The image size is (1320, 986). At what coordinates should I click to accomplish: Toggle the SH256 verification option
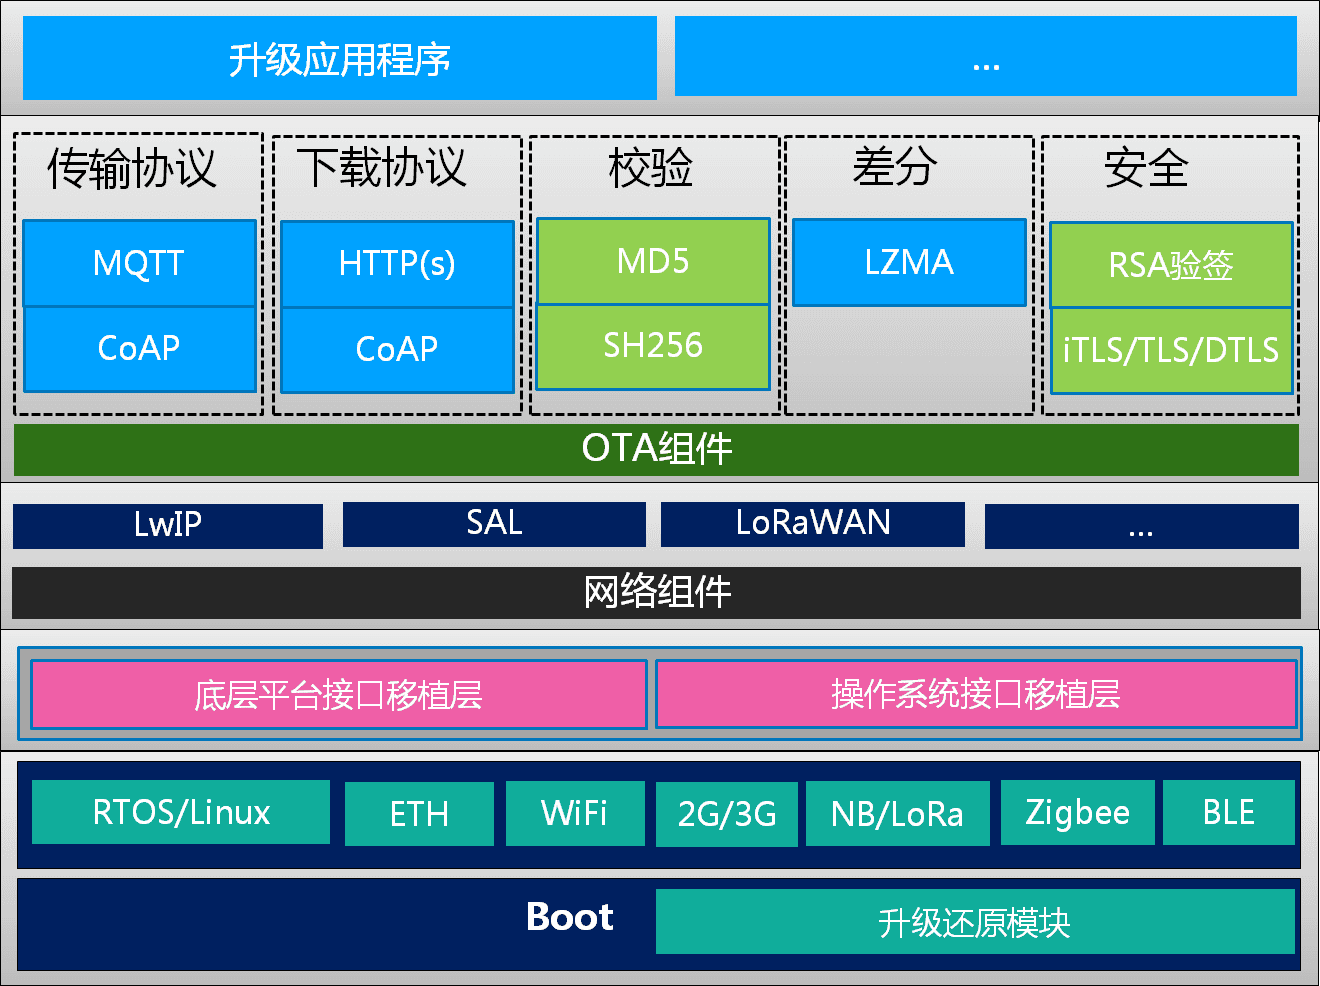[652, 346]
